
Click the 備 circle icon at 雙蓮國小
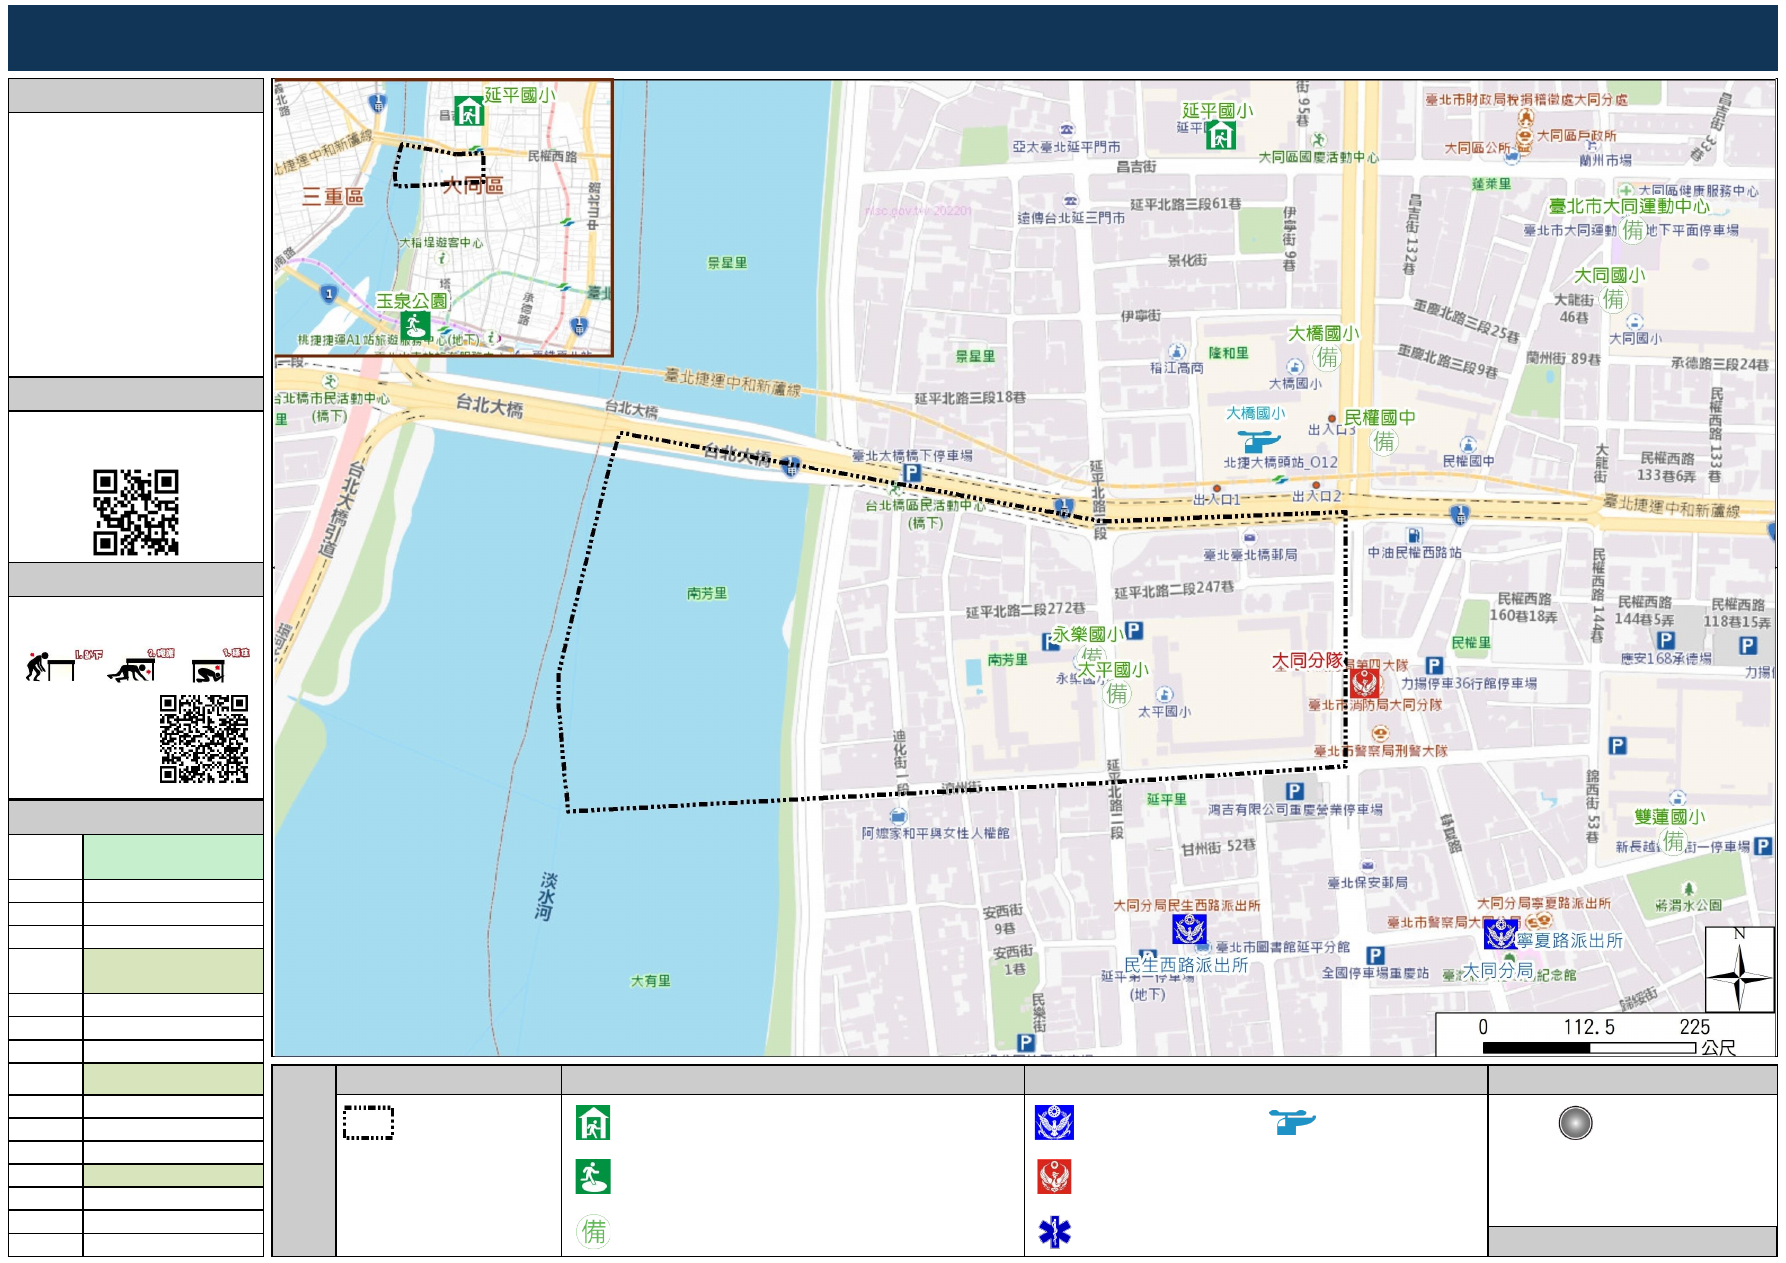(1674, 841)
